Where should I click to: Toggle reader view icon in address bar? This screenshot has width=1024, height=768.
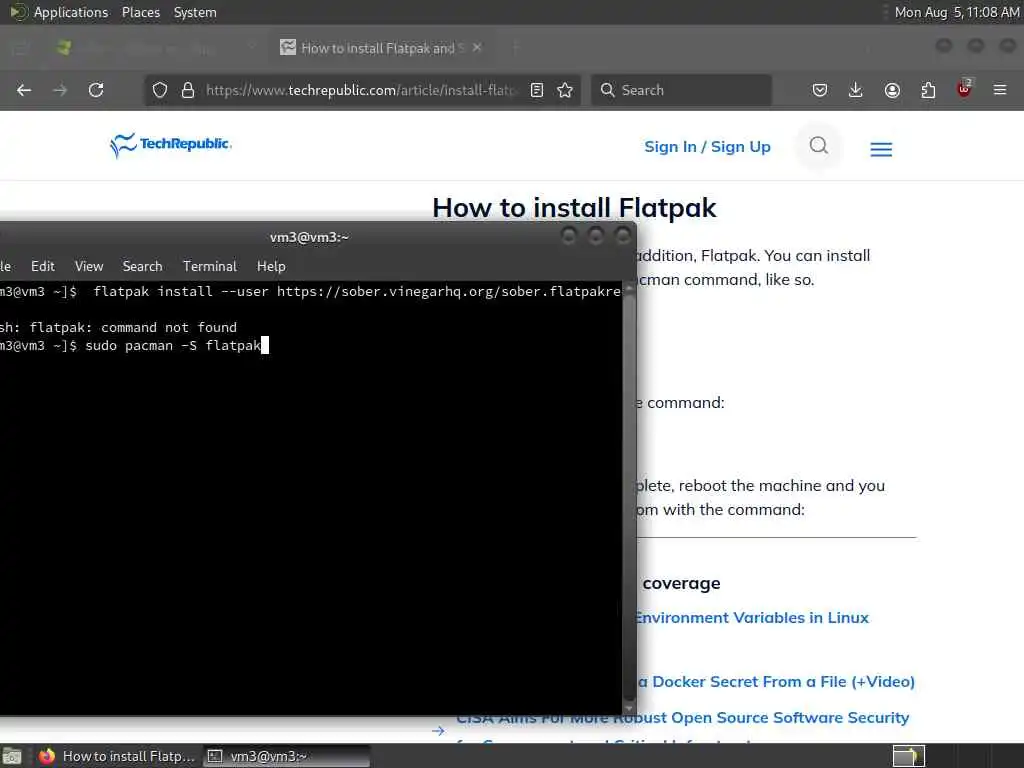[x=537, y=90]
